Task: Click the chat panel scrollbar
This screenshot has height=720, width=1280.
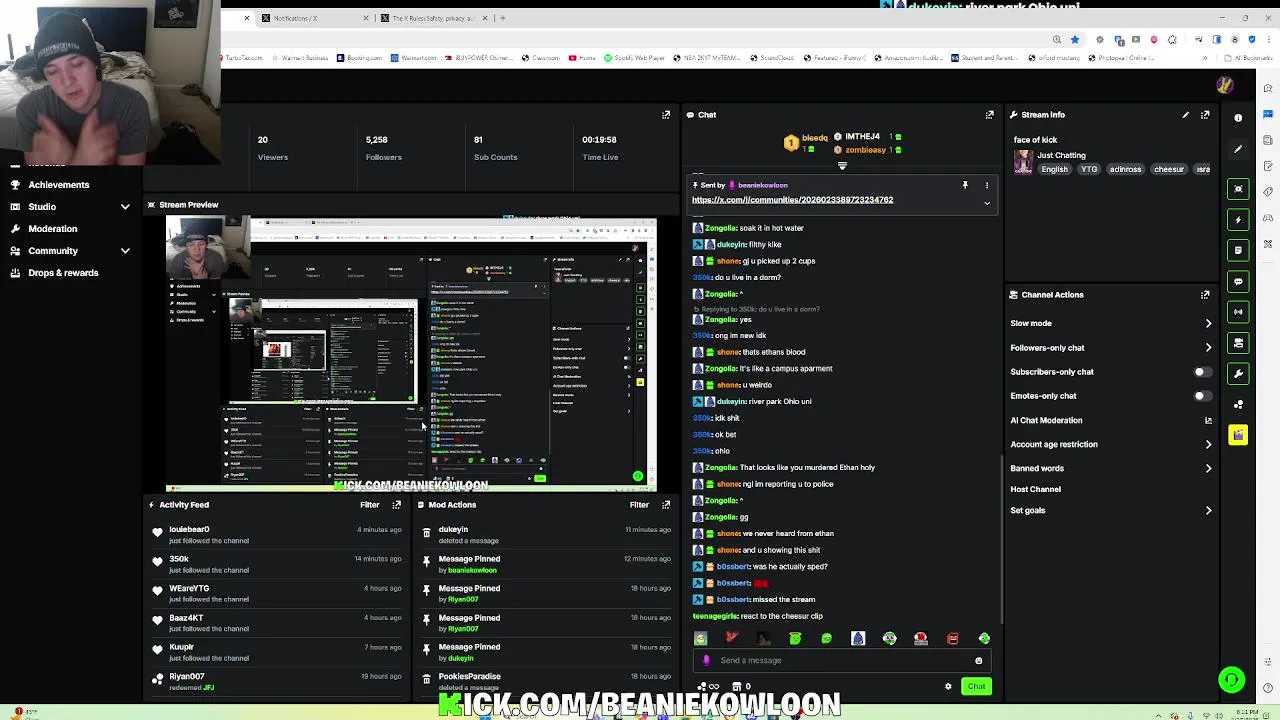Action: (x=1002, y=540)
